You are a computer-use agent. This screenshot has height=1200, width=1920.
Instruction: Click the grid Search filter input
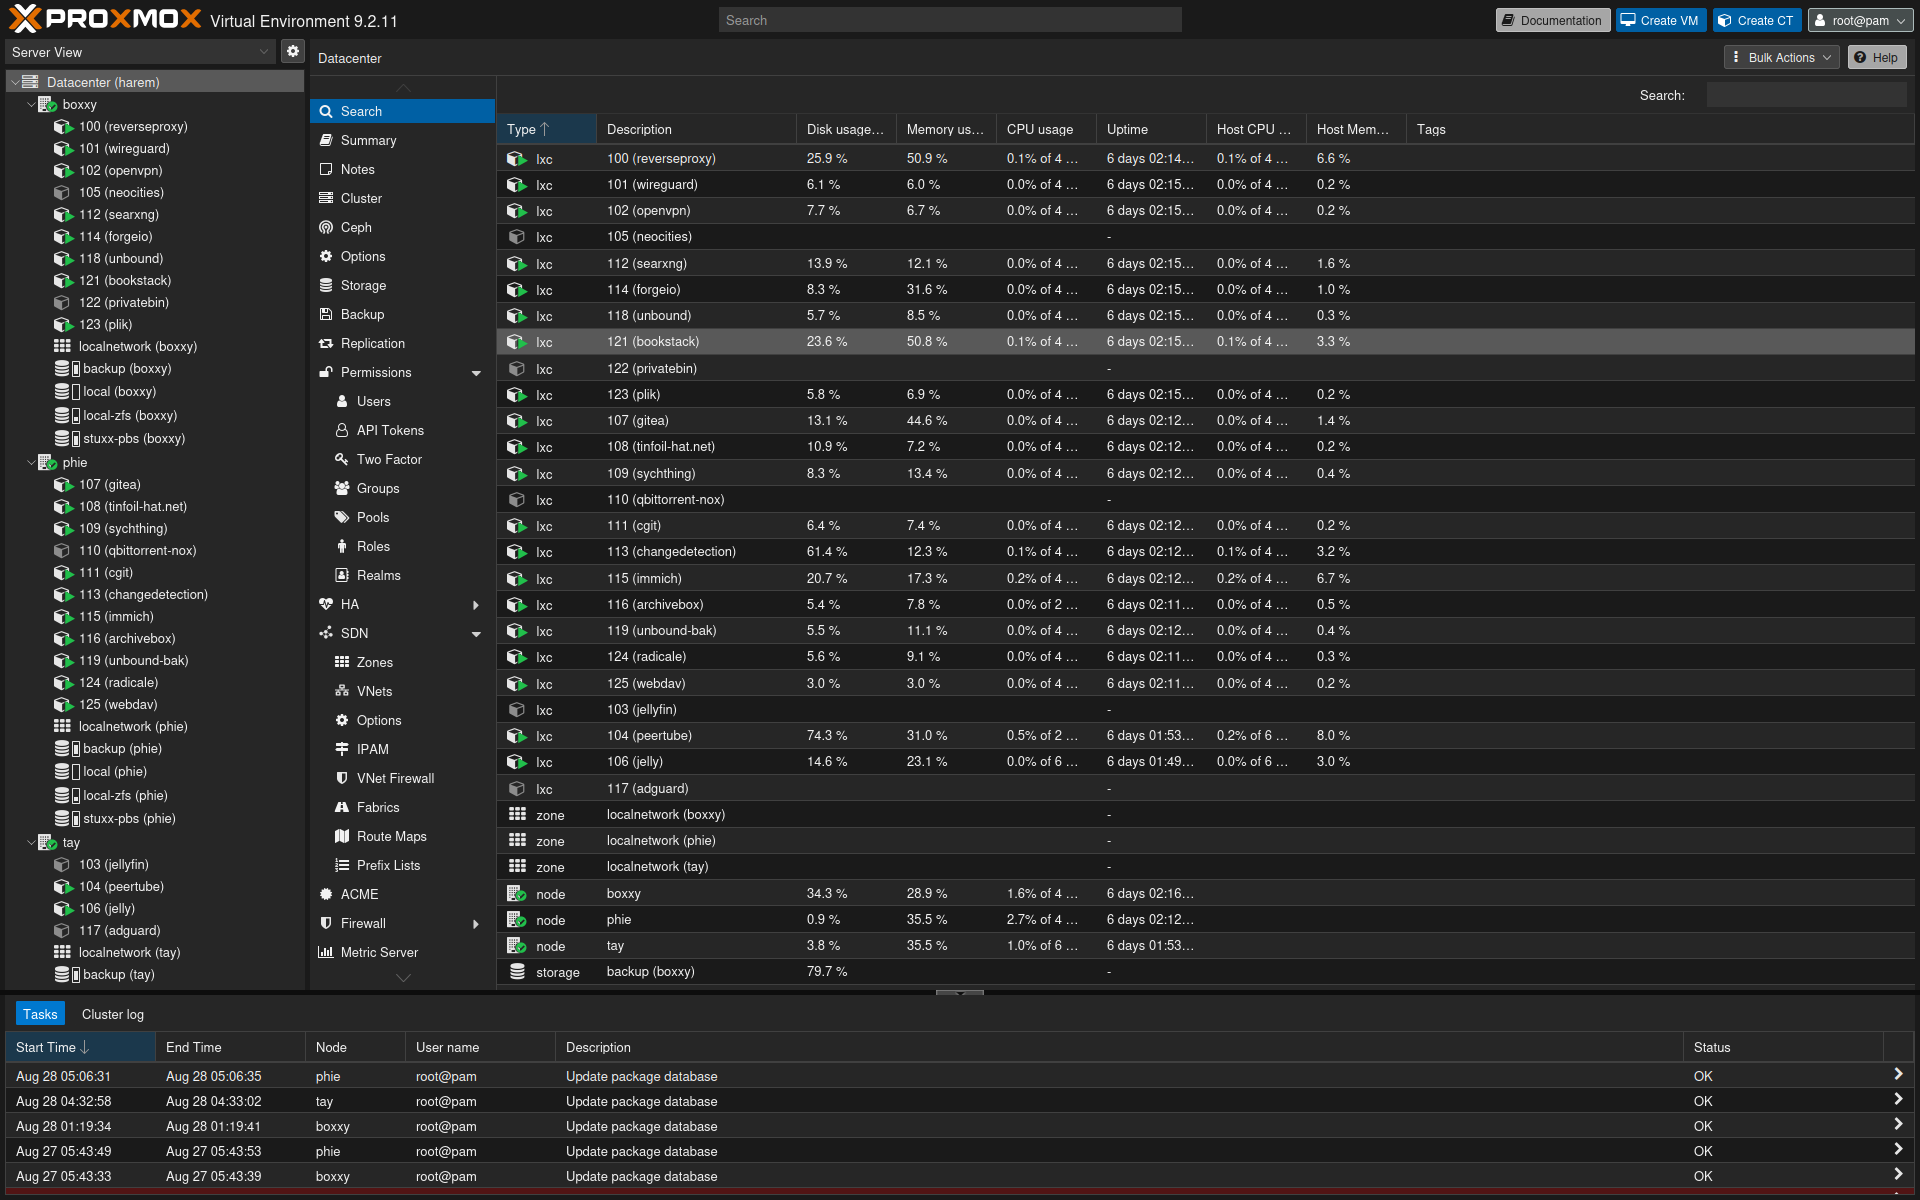pyautogui.click(x=1806, y=95)
